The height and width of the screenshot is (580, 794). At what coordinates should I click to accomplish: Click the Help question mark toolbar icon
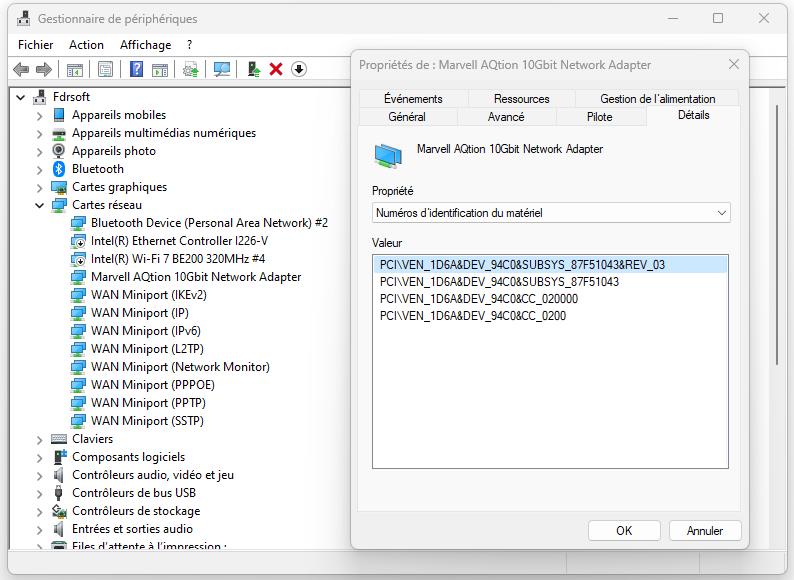click(137, 69)
